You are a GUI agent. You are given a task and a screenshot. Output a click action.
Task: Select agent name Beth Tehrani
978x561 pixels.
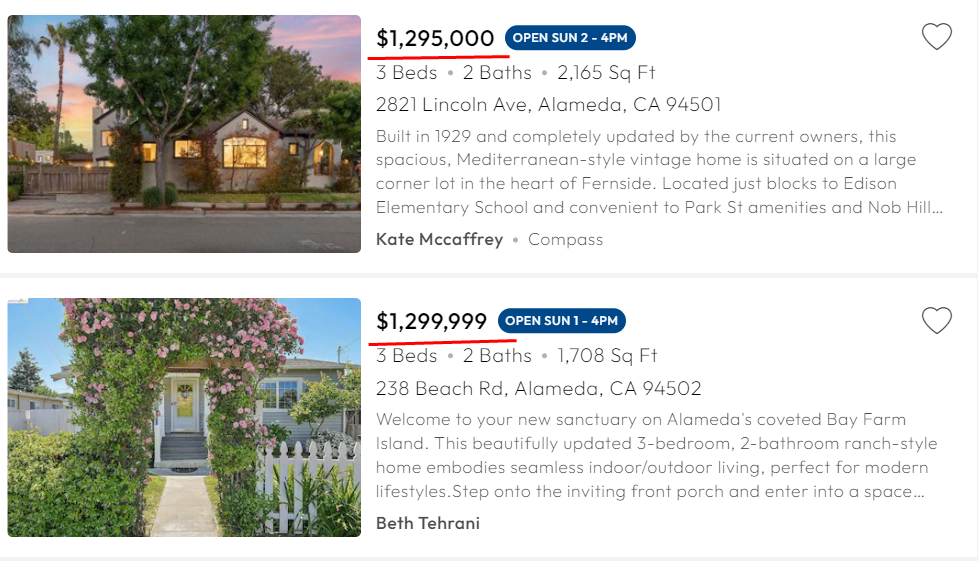point(428,523)
